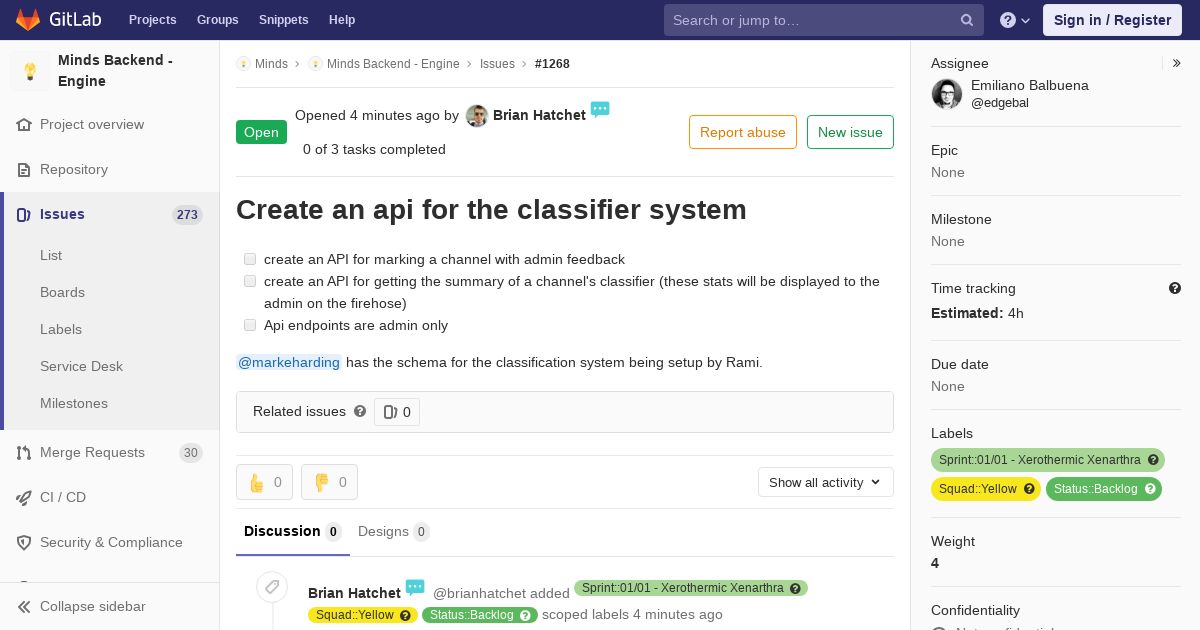This screenshot has width=1200, height=630.
Task: Click Status::Backlog label help icon in sidebar
Action: 1150,489
